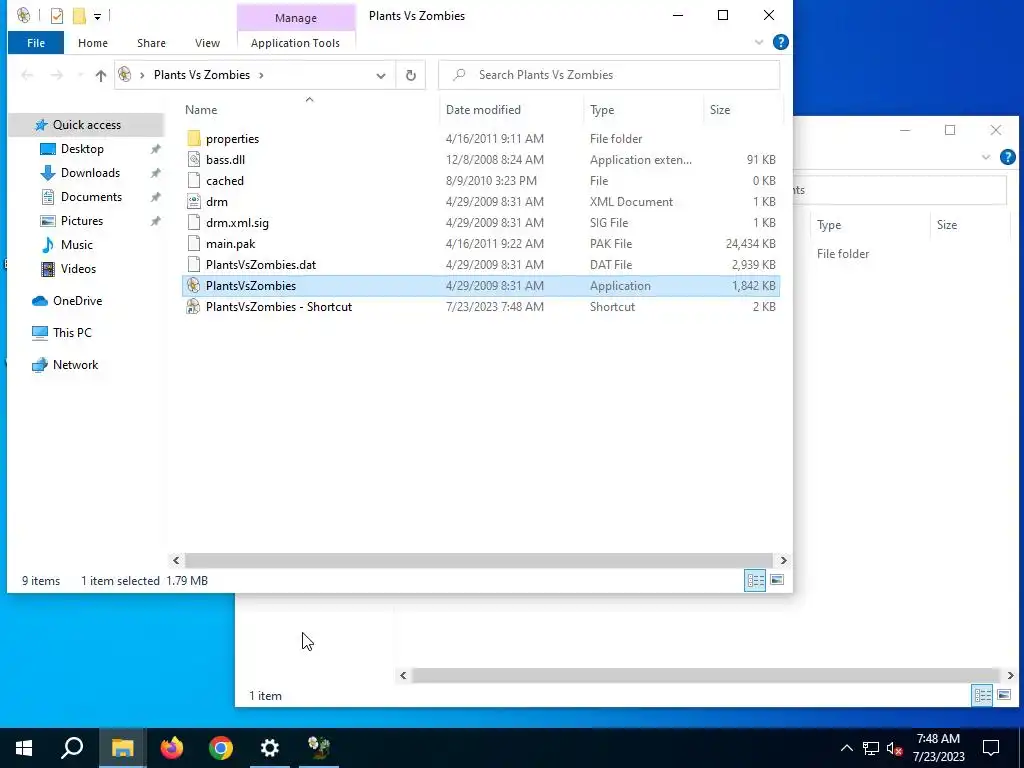This screenshot has height=768, width=1024.
Task: Launch Google Chrome from the taskbar
Action: (221, 748)
